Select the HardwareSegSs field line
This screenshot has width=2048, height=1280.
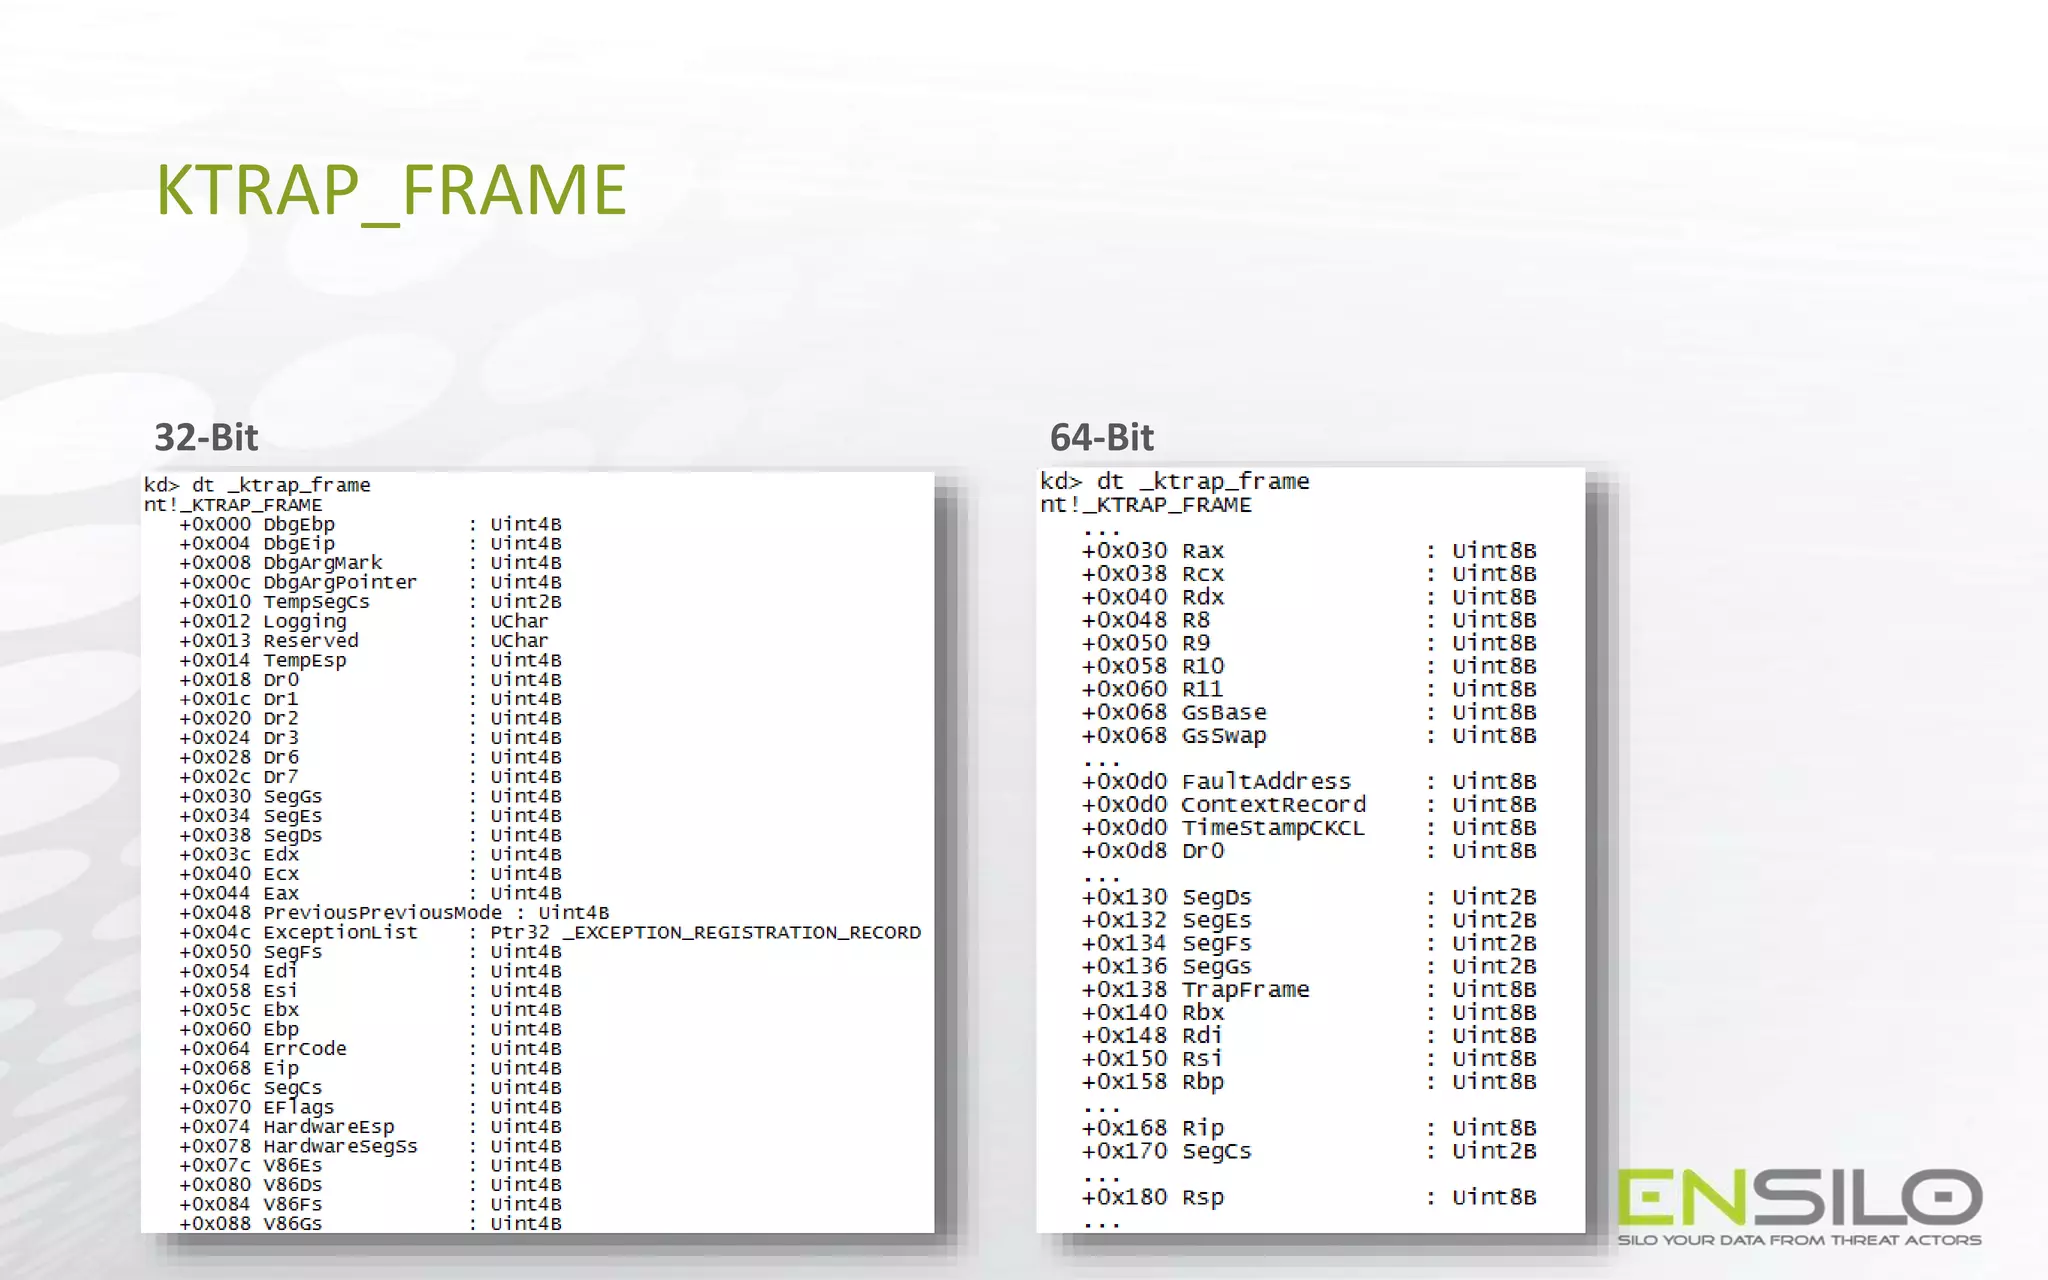[x=370, y=1146]
